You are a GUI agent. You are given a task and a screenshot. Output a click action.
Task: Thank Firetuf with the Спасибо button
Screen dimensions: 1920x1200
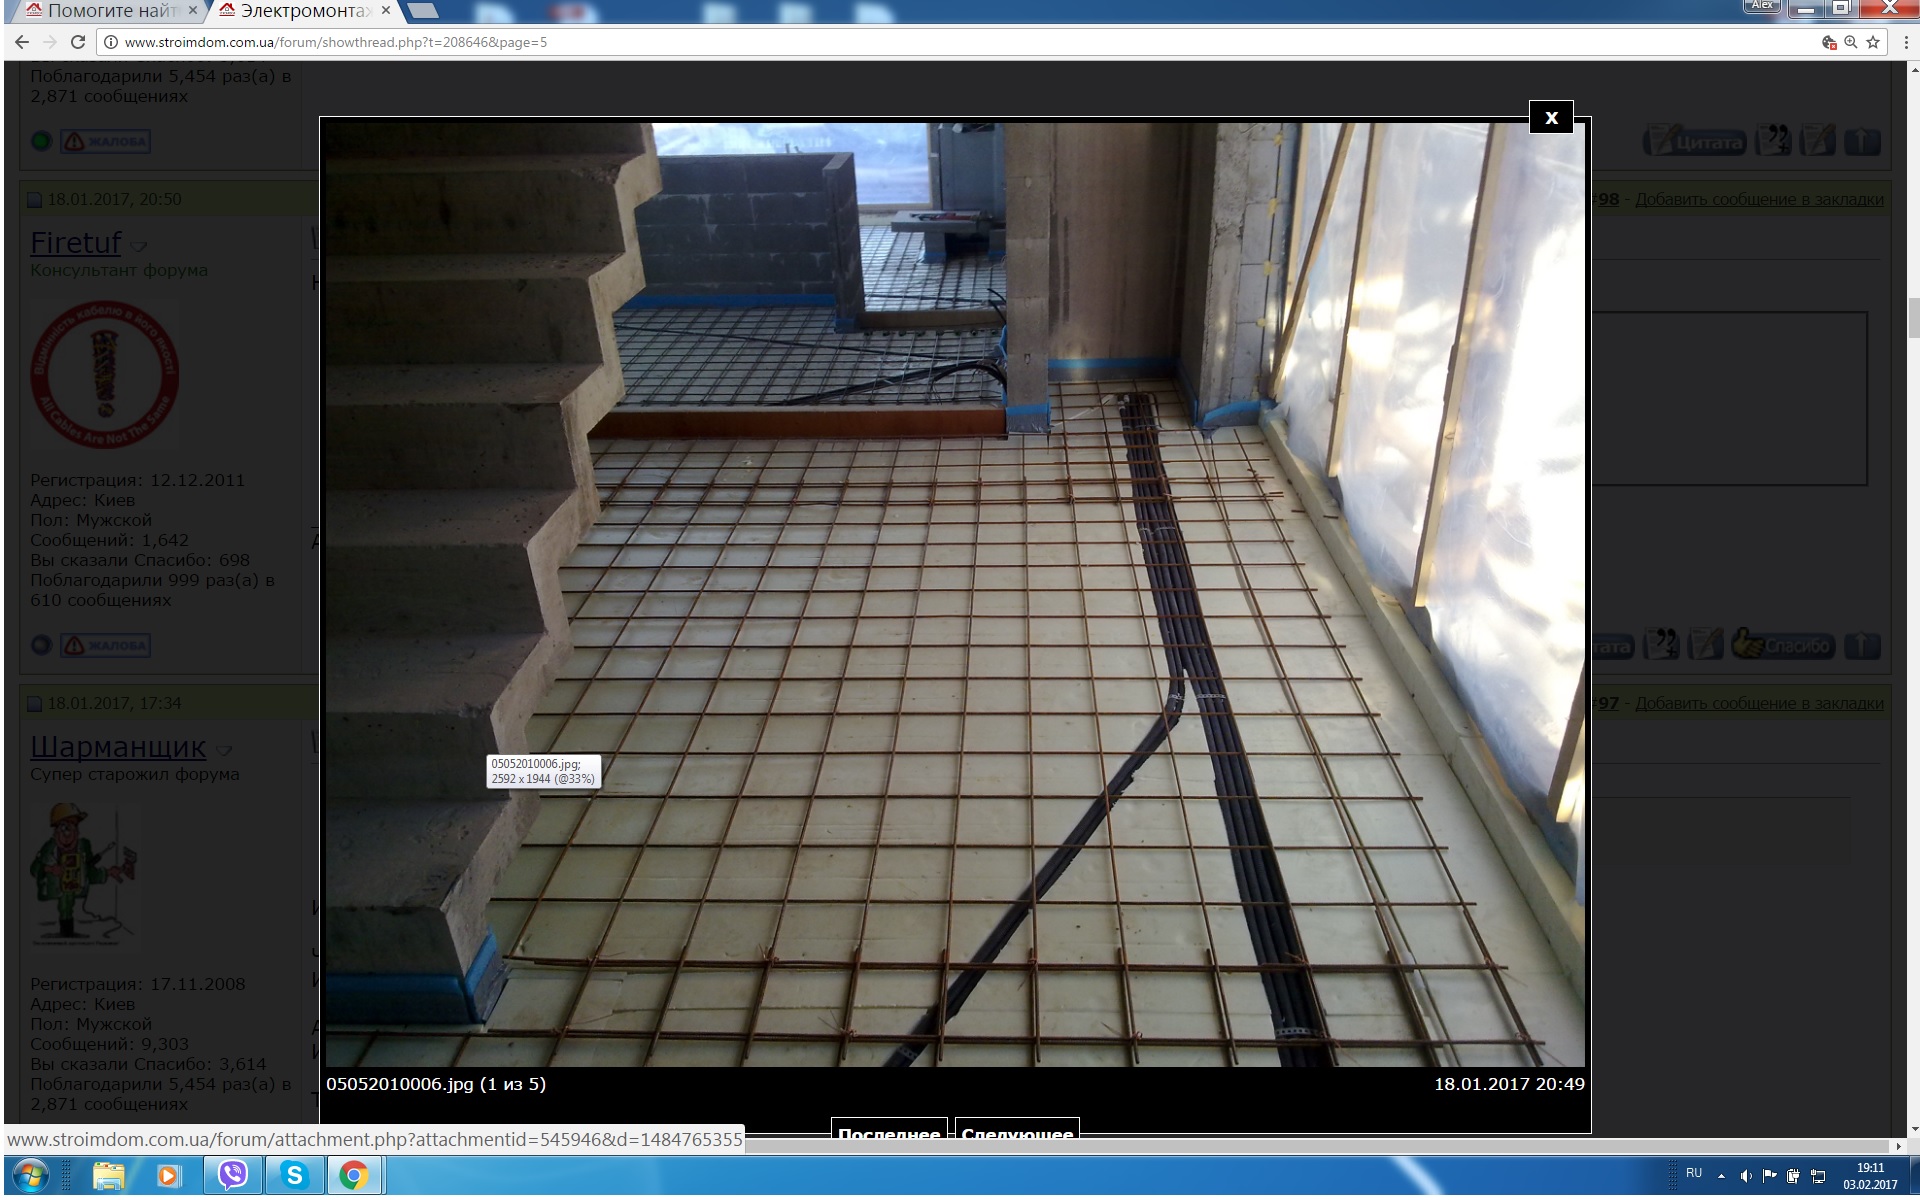tap(1784, 645)
